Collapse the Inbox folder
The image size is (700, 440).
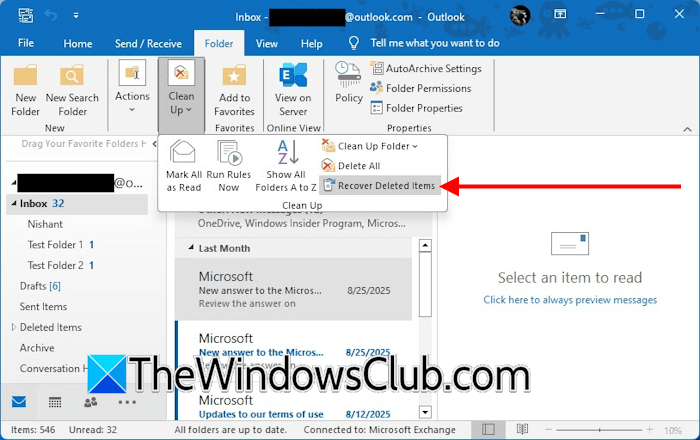click(14, 203)
